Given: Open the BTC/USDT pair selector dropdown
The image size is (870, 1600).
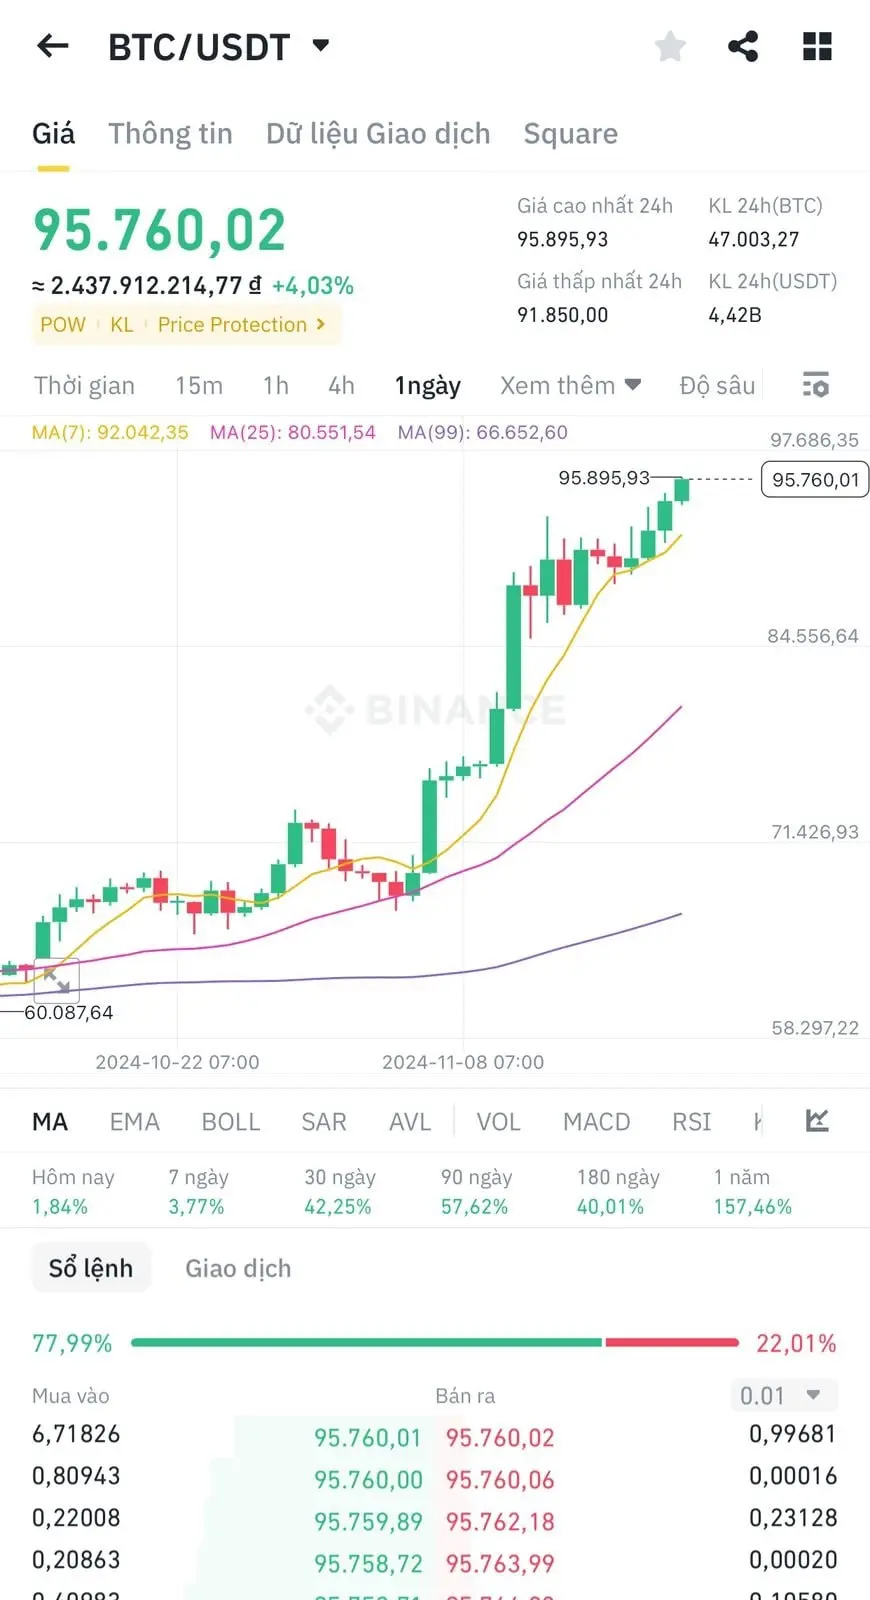Looking at the screenshot, I should pyautogui.click(x=321, y=45).
